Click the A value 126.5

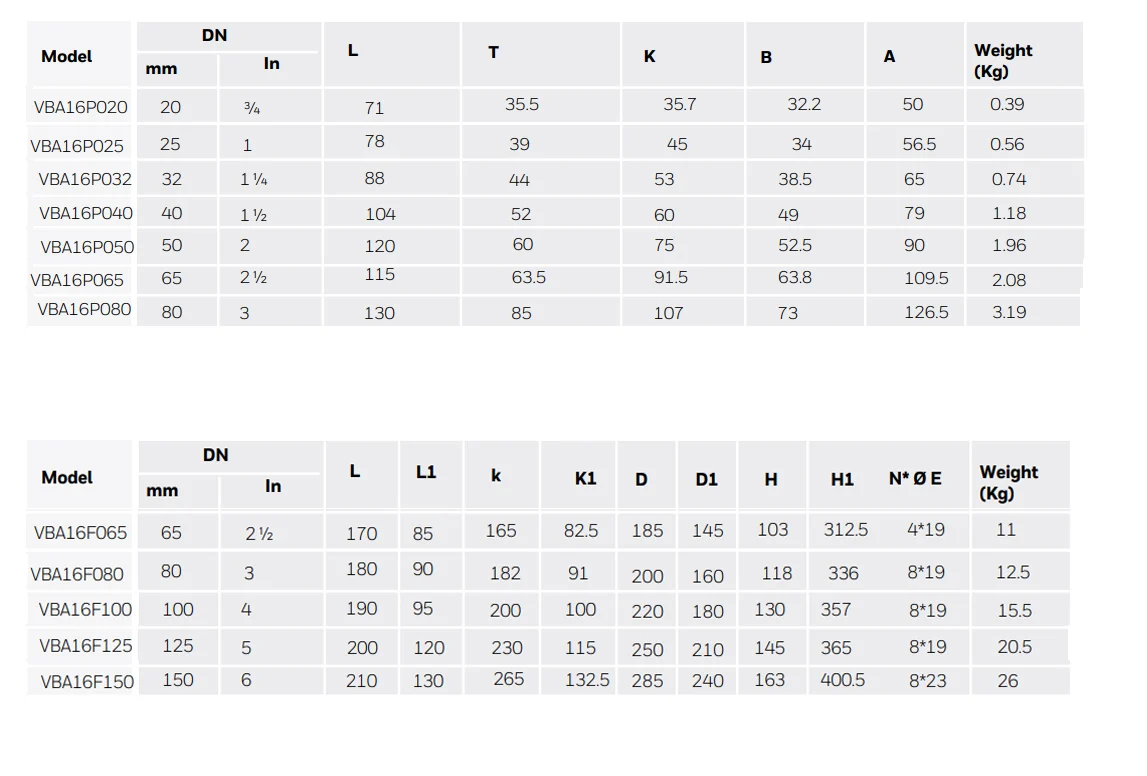(x=926, y=312)
